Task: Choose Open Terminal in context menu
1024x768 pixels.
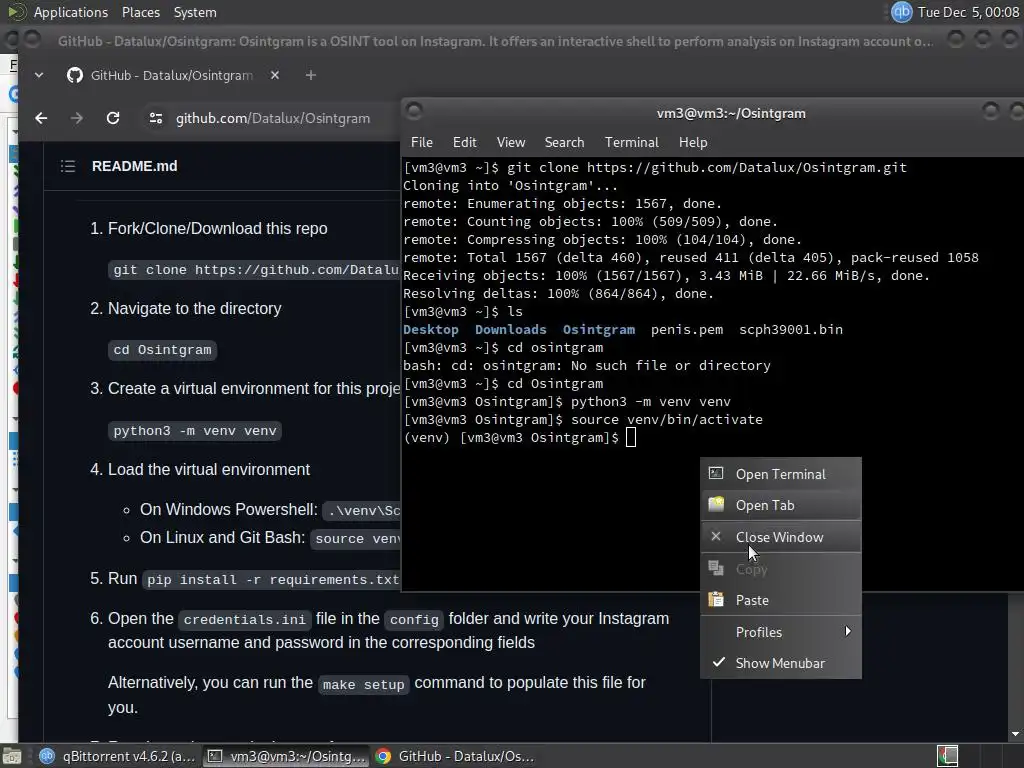Action: pos(781,474)
